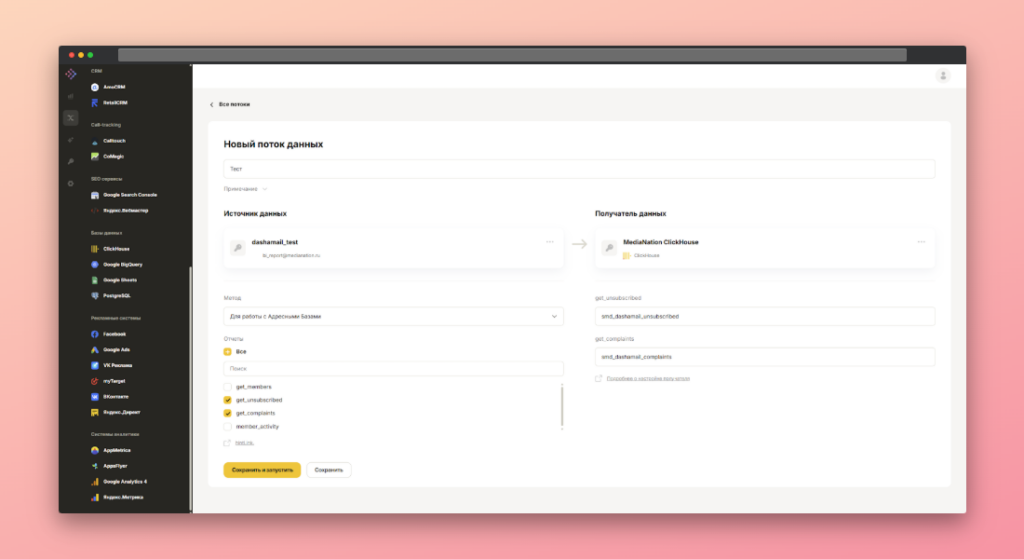Open MediaNation ClickHouse card options menu
Image resolution: width=1024 pixels, height=559 pixels.
(921, 242)
